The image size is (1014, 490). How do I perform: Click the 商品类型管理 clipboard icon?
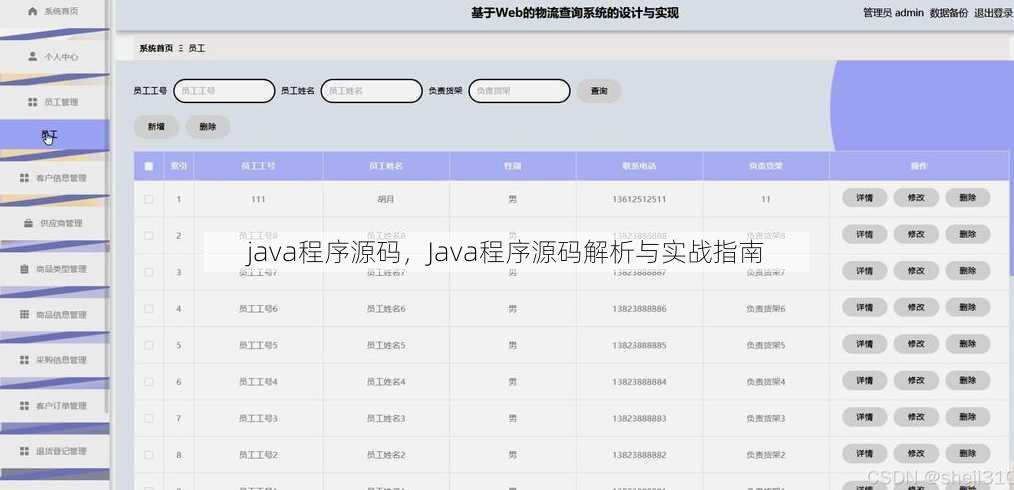pyautogui.click(x=25, y=269)
